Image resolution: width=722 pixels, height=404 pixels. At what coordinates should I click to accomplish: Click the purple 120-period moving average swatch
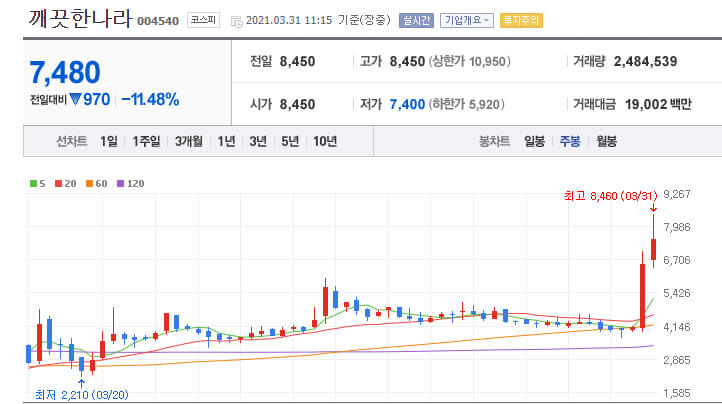(121, 183)
